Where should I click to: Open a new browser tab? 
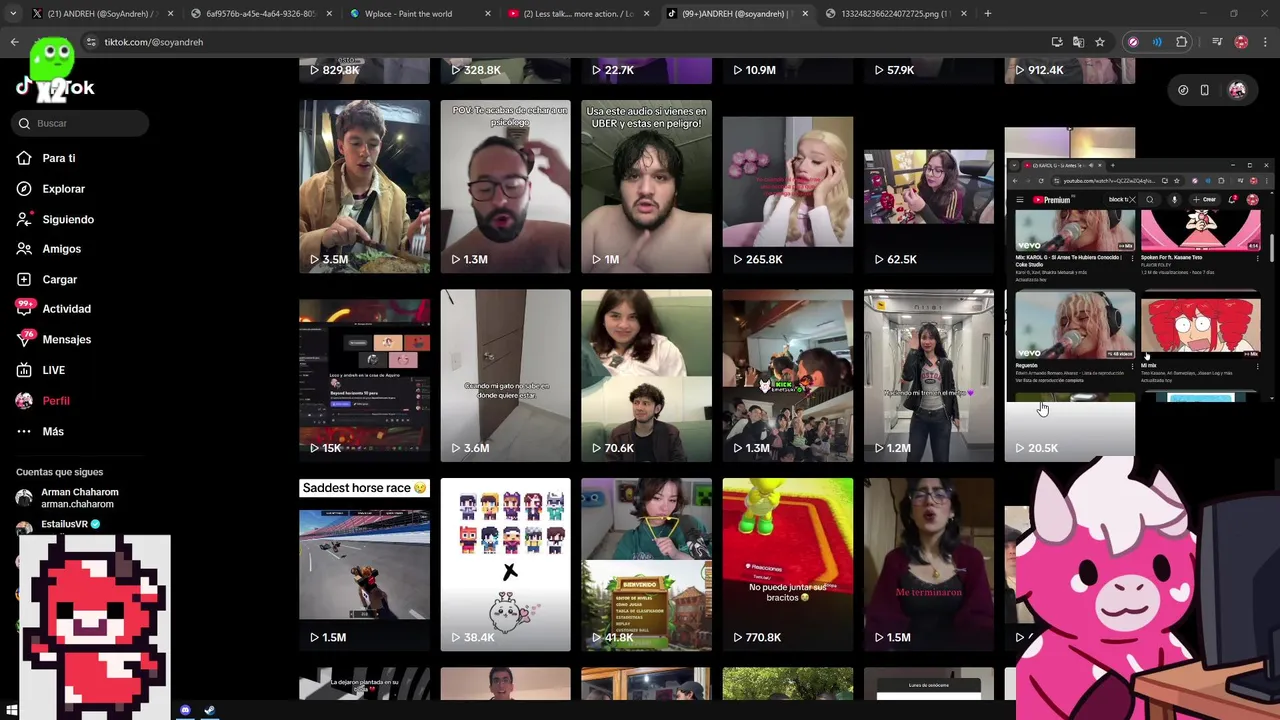[x=987, y=14]
